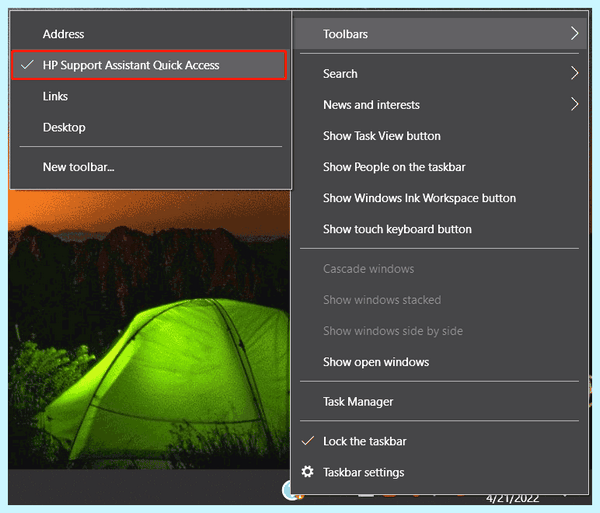Click the HP Support Assistant checkmark icon

click(28, 65)
